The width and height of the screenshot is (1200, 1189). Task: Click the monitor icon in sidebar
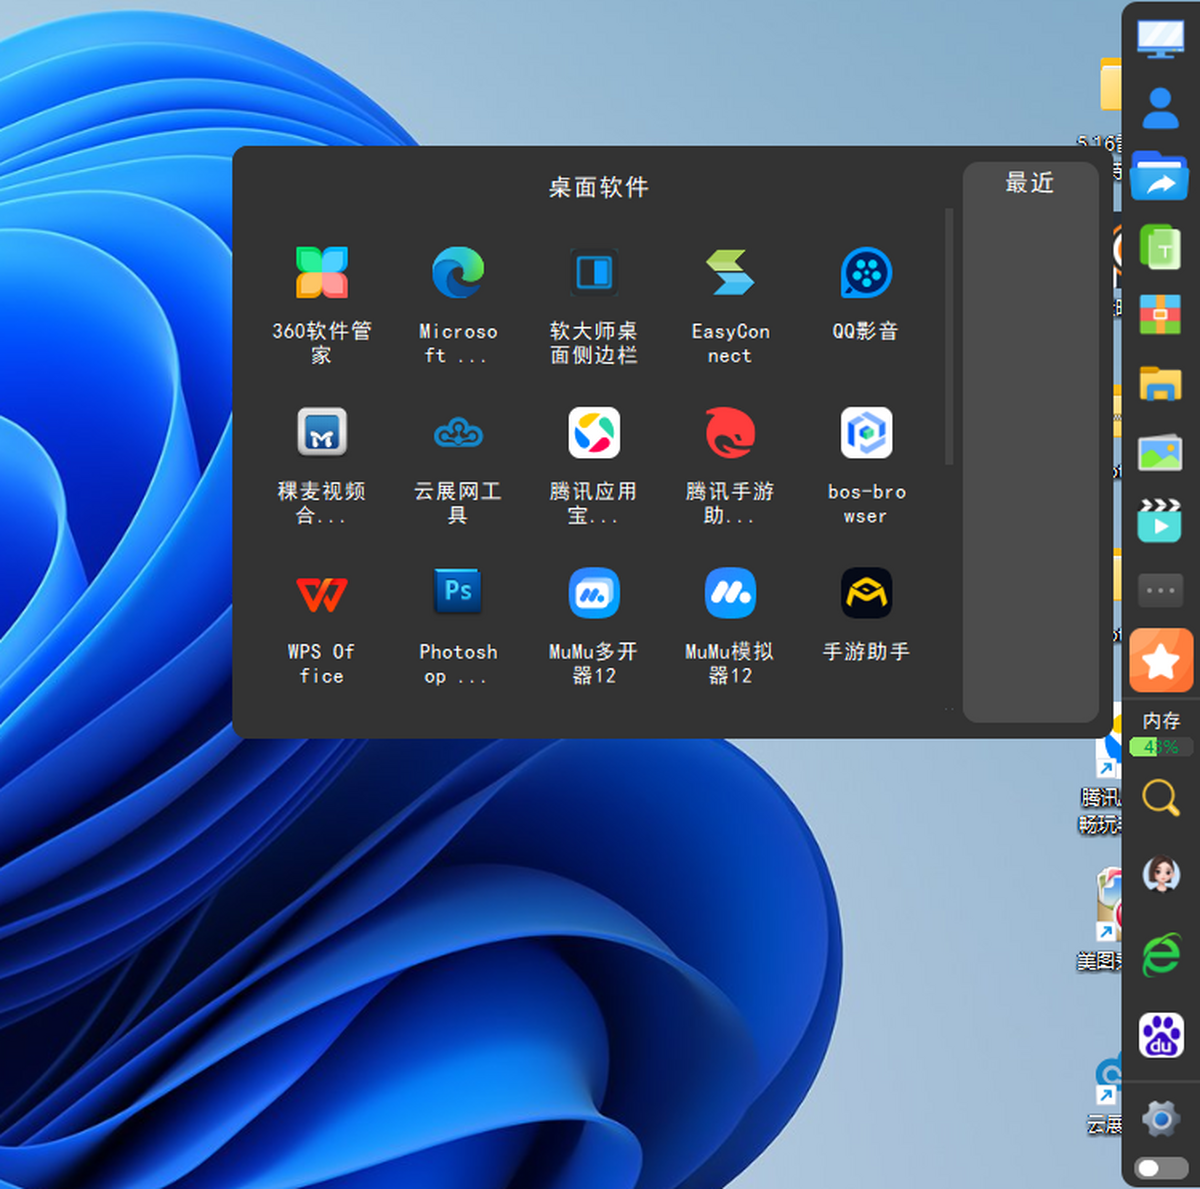point(1160,39)
